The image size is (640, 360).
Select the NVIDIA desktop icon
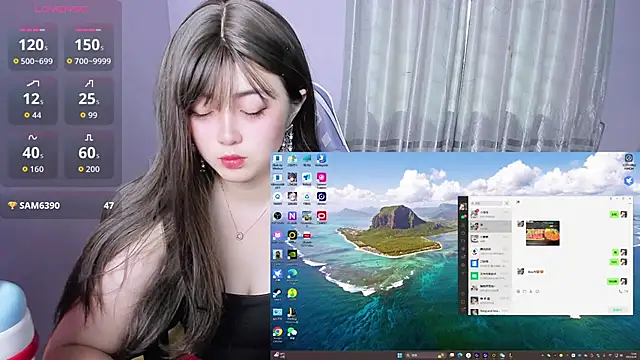point(292,255)
